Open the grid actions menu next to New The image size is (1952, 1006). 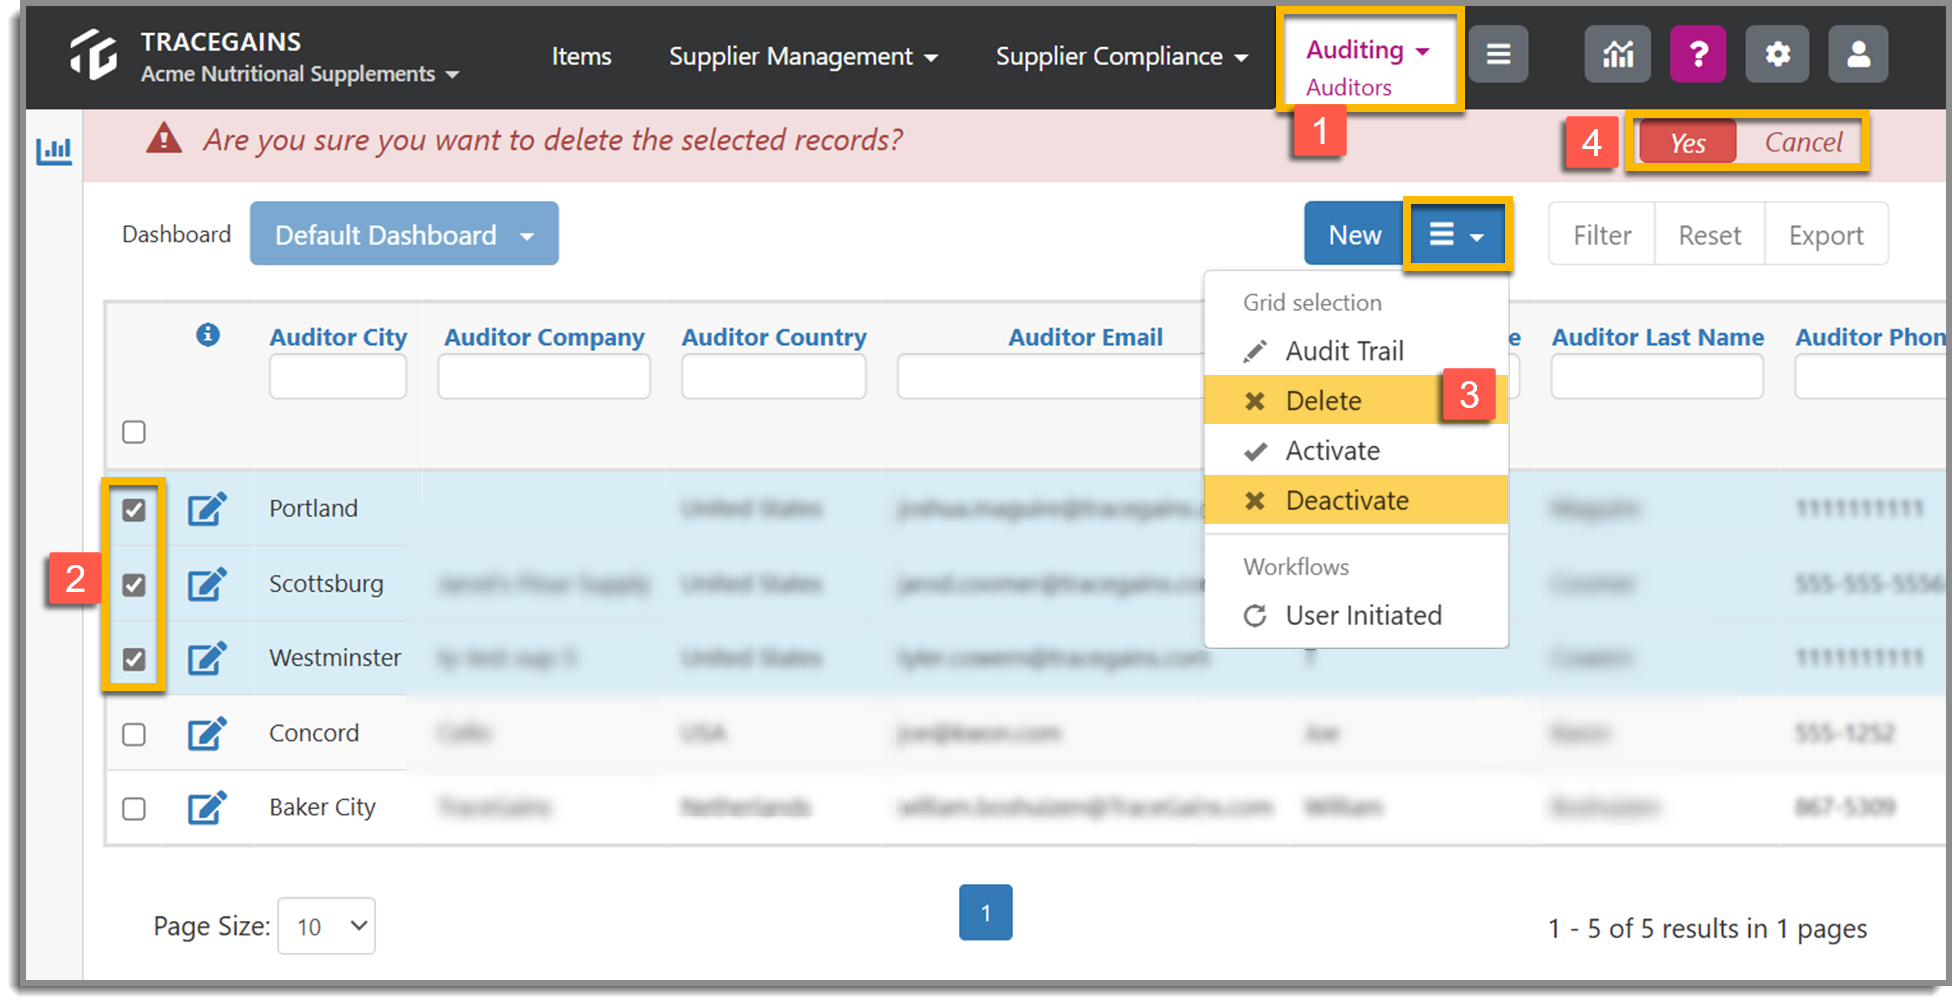(1457, 235)
